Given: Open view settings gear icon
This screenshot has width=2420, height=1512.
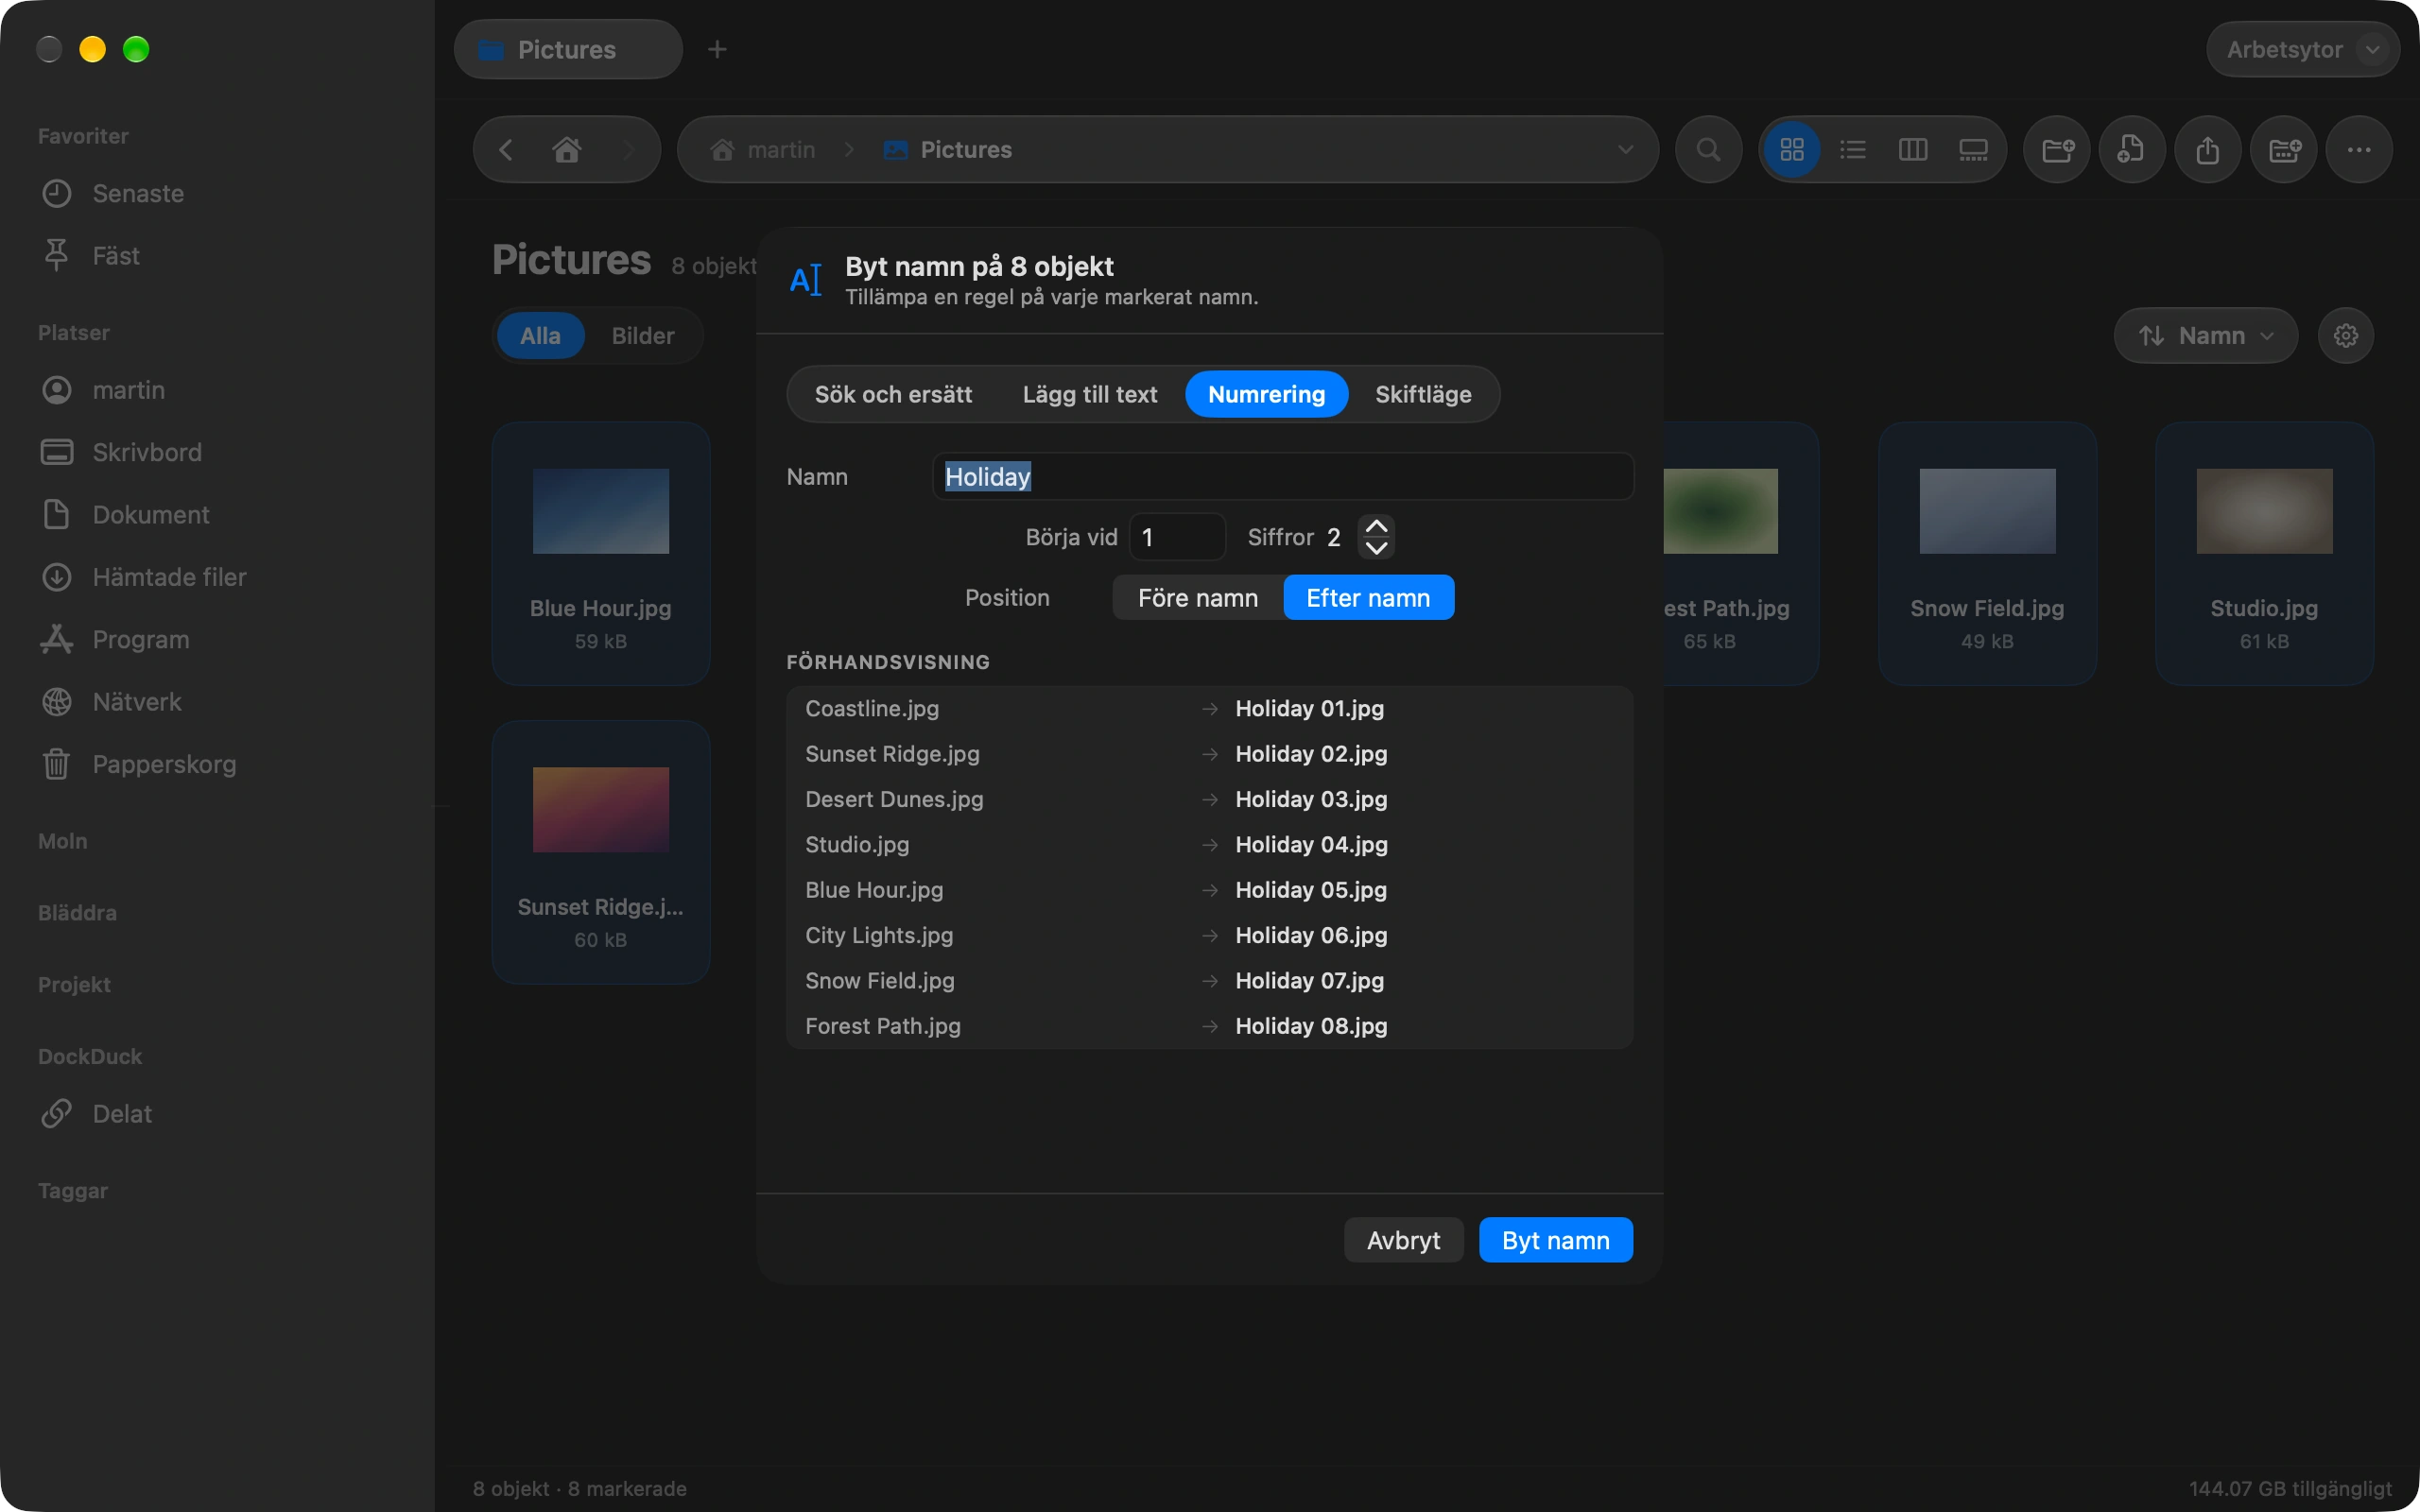Looking at the screenshot, I should [2346, 336].
